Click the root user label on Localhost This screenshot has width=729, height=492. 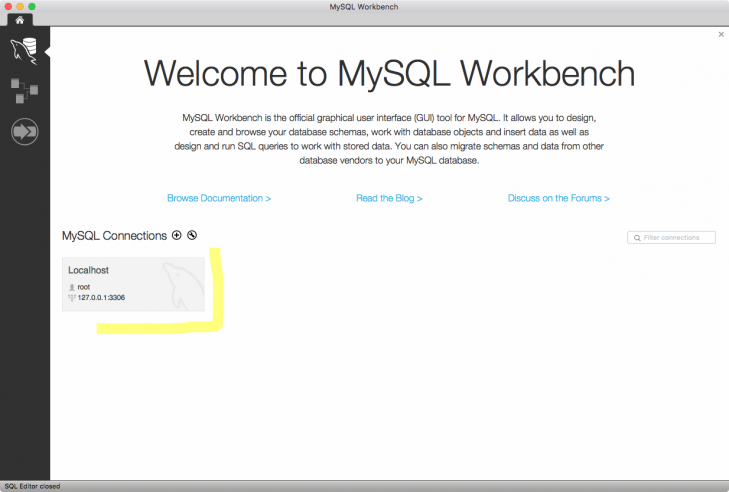click(84, 287)
